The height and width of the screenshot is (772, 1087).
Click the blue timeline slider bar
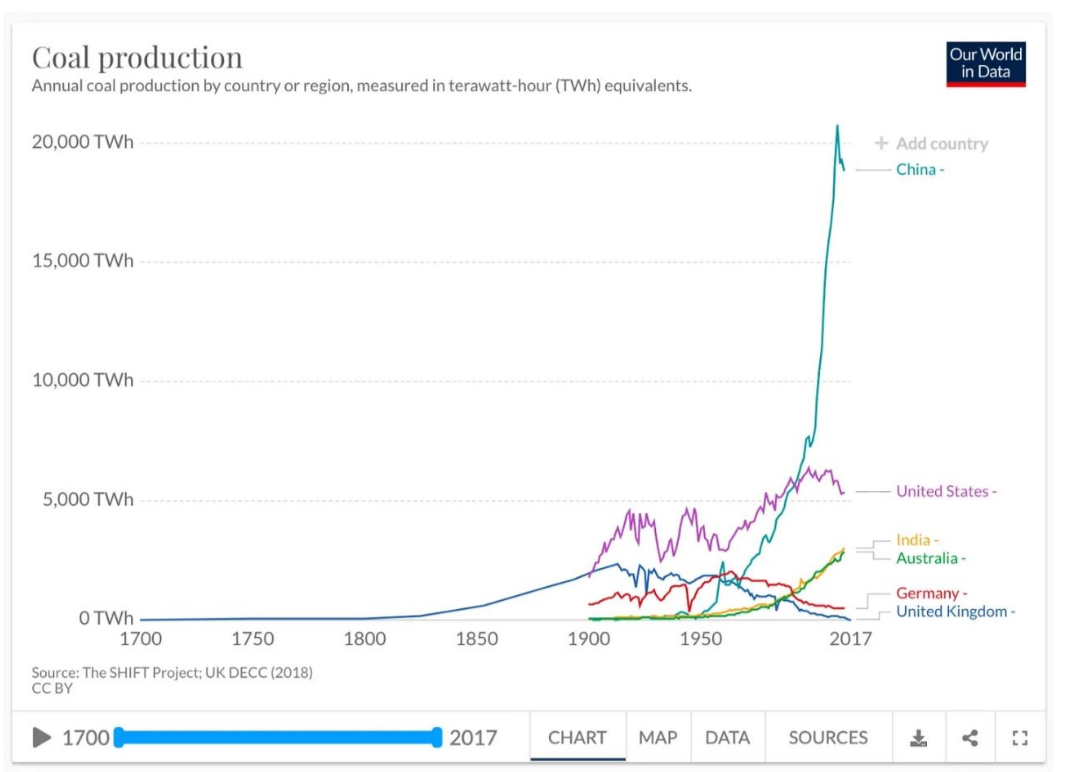(x=278, y=738)
